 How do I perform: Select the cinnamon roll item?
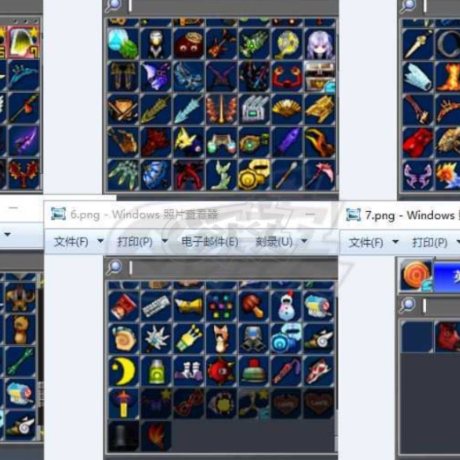click(123, 338)
